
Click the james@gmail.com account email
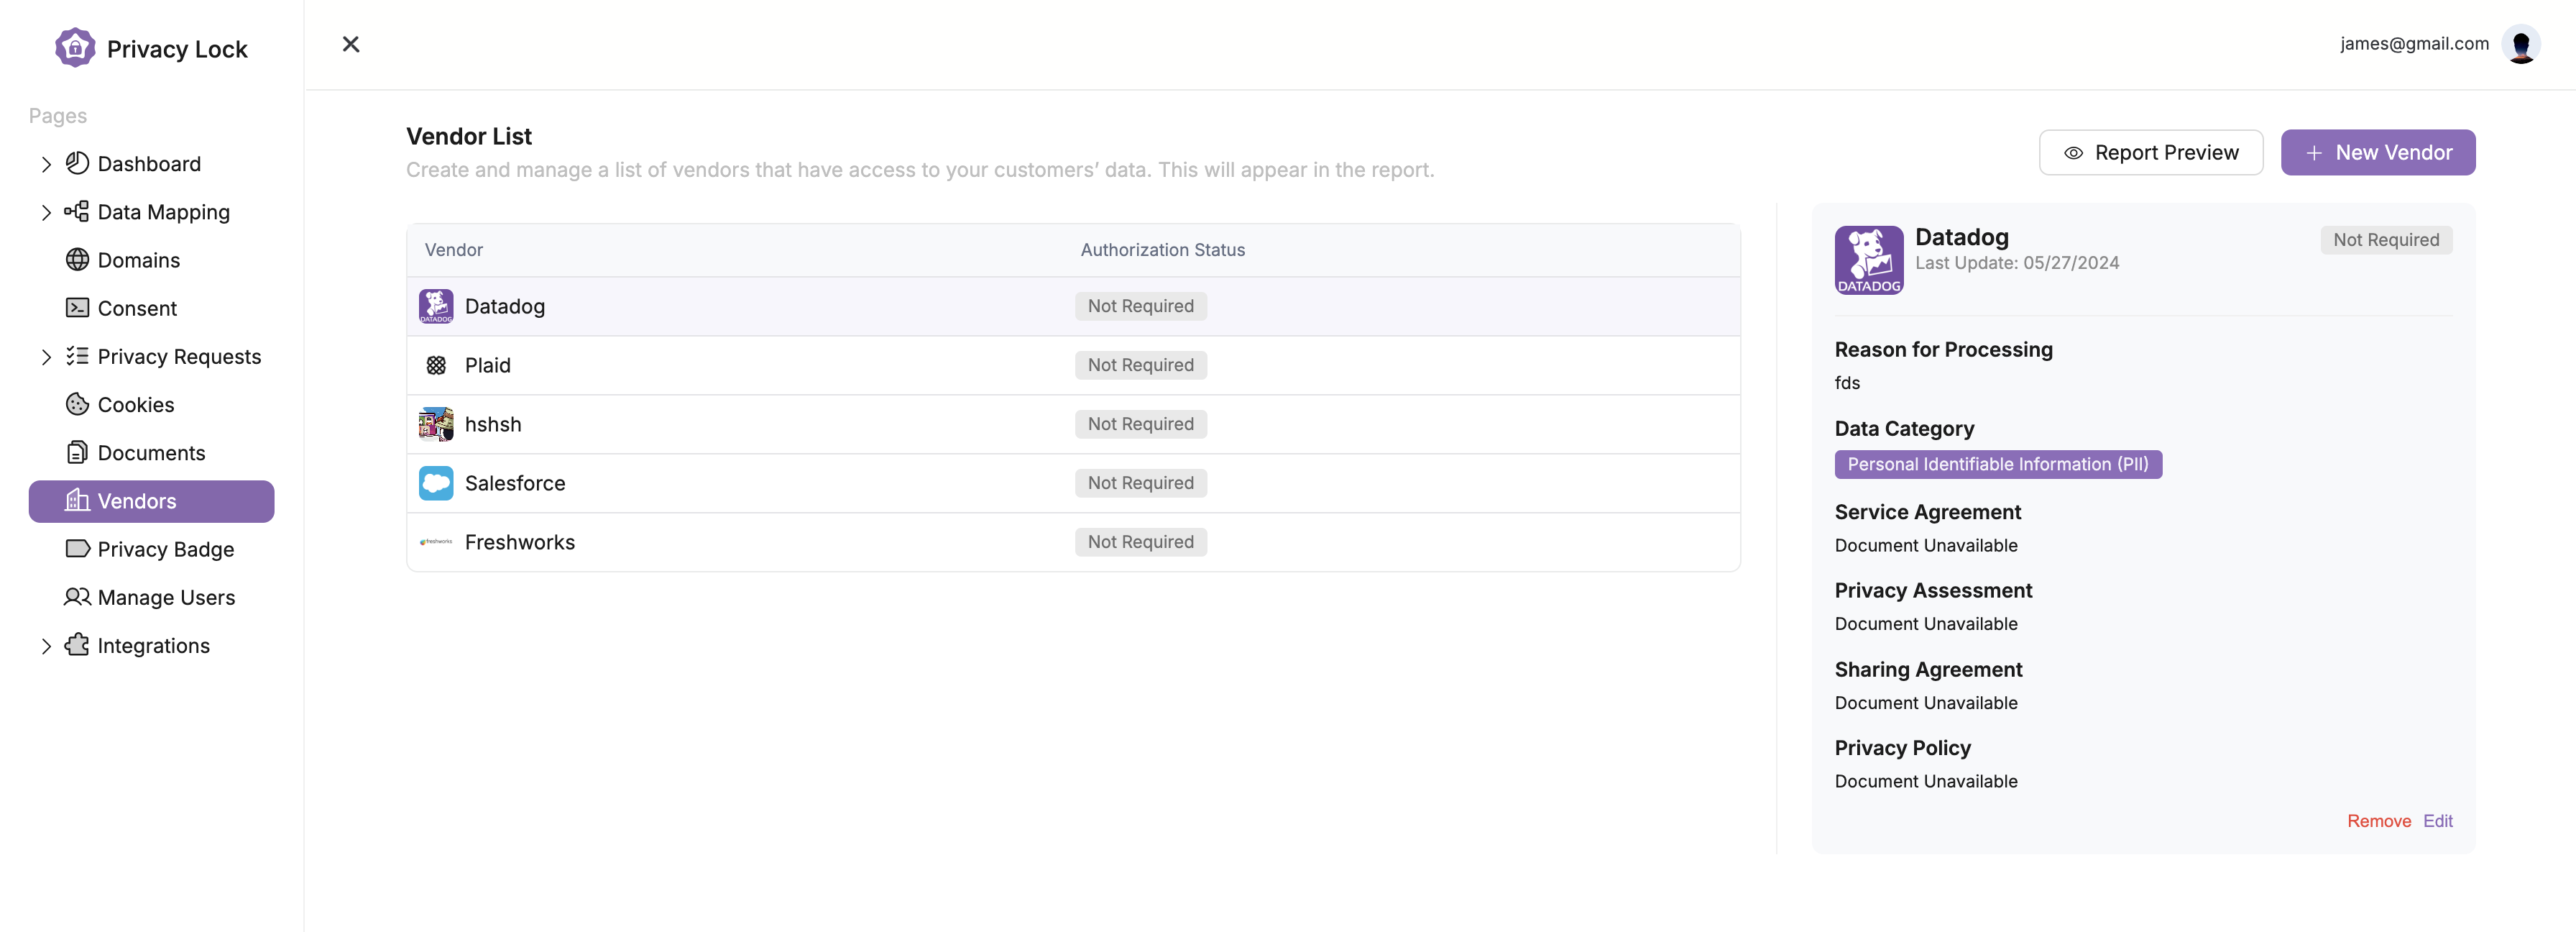(x=2414, y=44)
